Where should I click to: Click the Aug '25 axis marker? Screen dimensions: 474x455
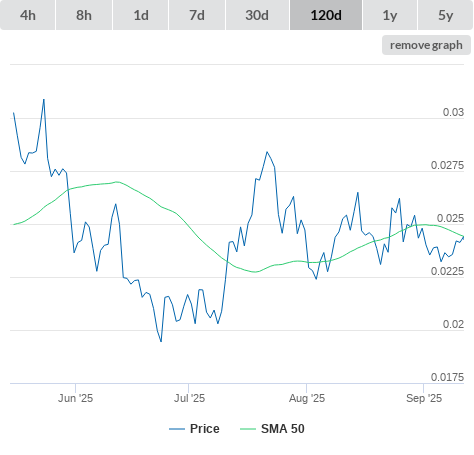click(307, 398)
